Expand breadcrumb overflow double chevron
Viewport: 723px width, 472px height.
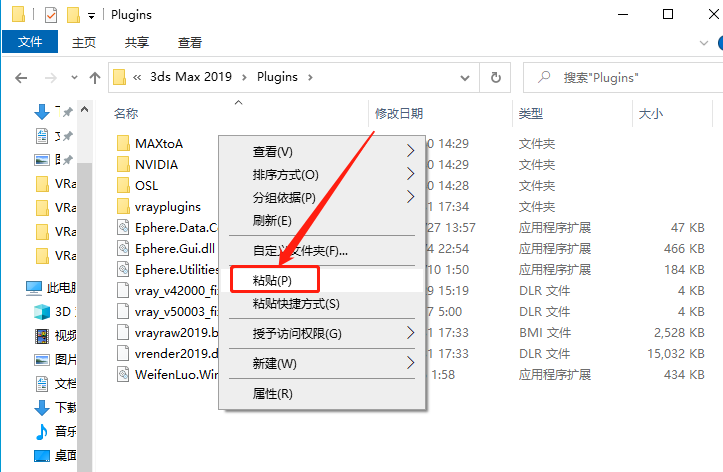137,77
